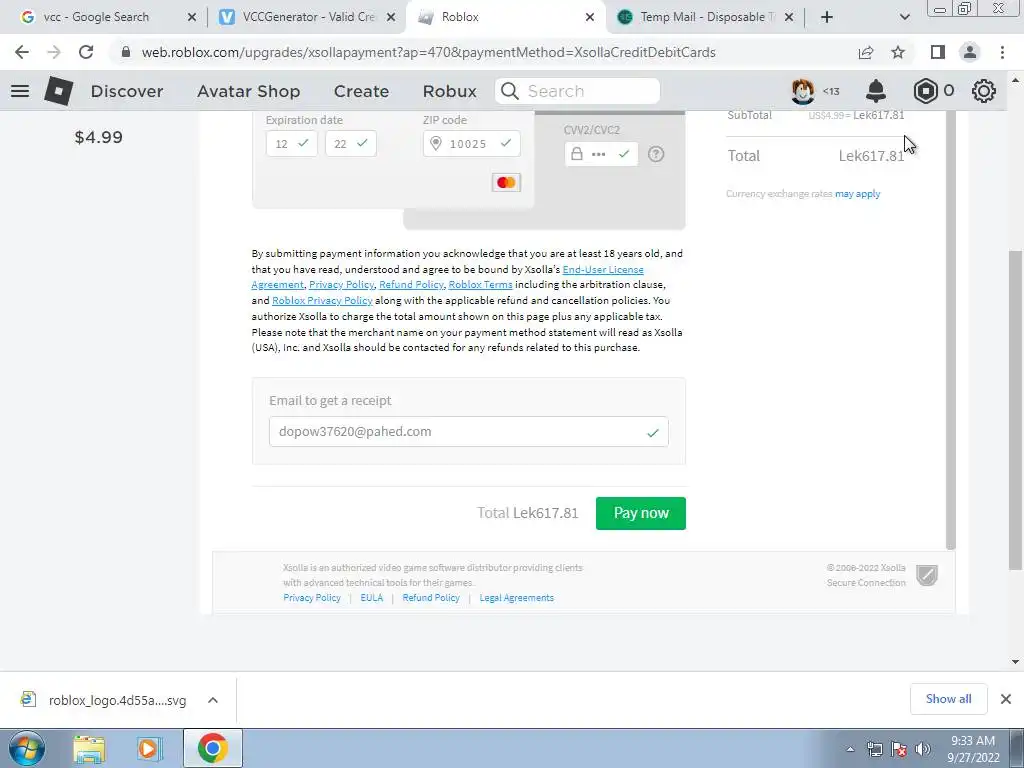Image resolution: width=1024 pixels, height=768 pixels.
Task: Click the browser address bar URL
Action: coord(428,52)
